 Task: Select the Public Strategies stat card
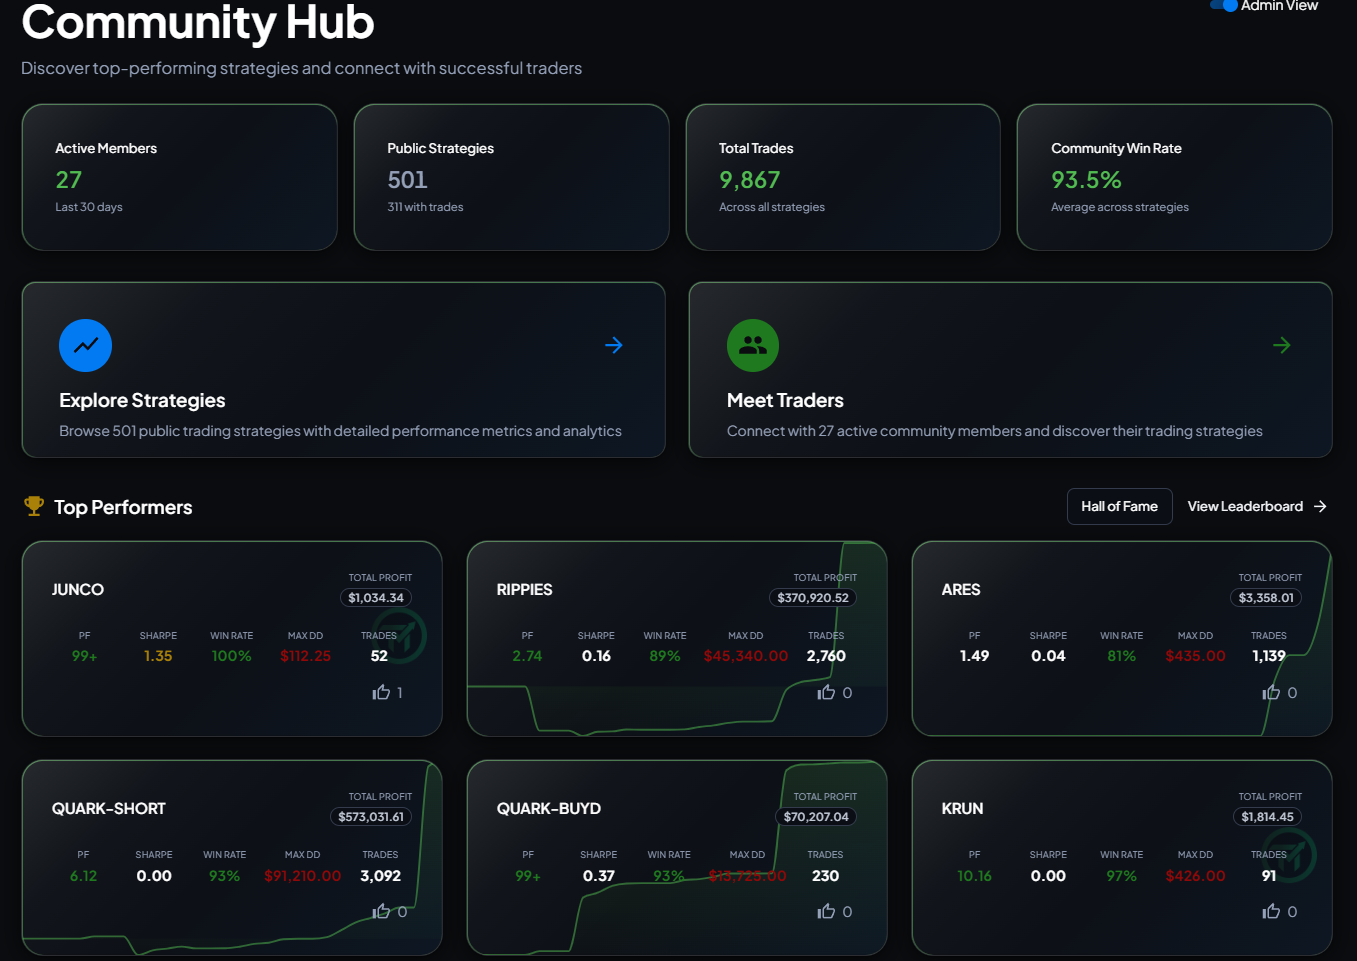[x=511, y=177]
